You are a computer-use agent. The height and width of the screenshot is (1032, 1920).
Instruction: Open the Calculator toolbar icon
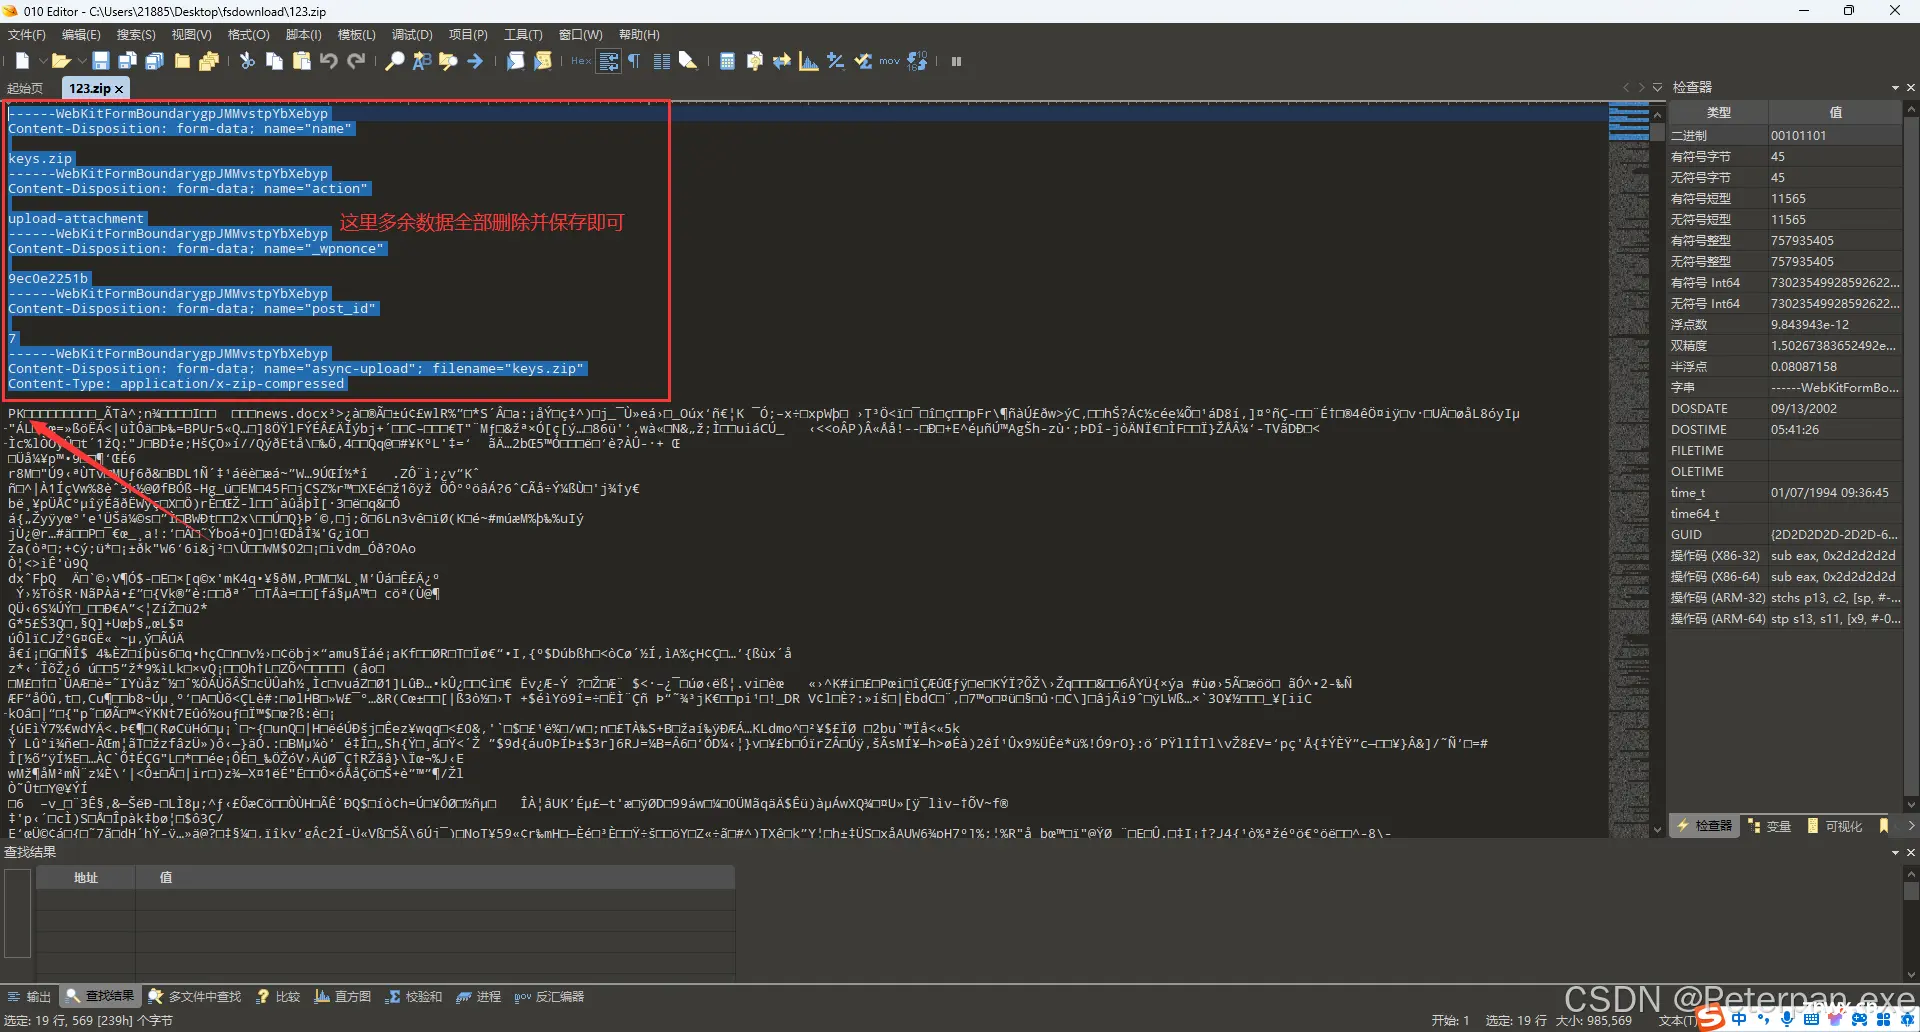tap(727, 61)
